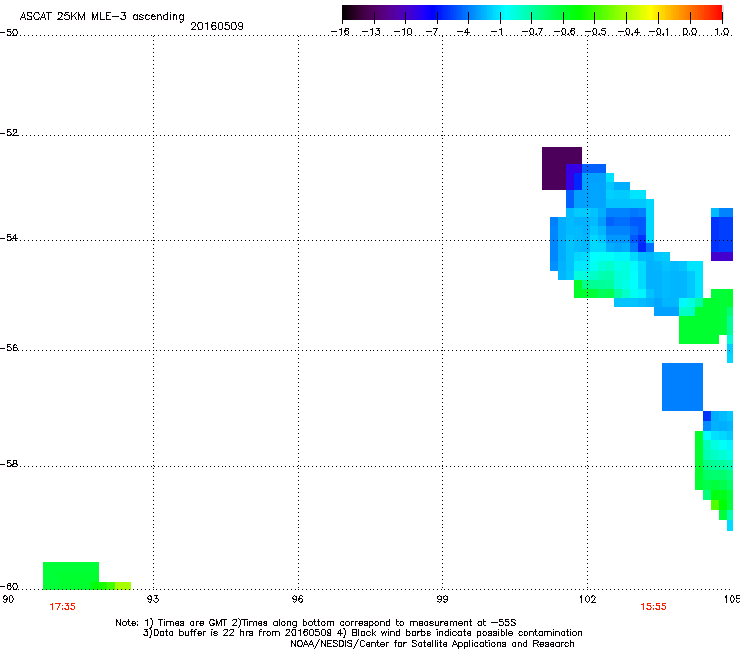Click the yellow section of the colorbar

[652, 13]
